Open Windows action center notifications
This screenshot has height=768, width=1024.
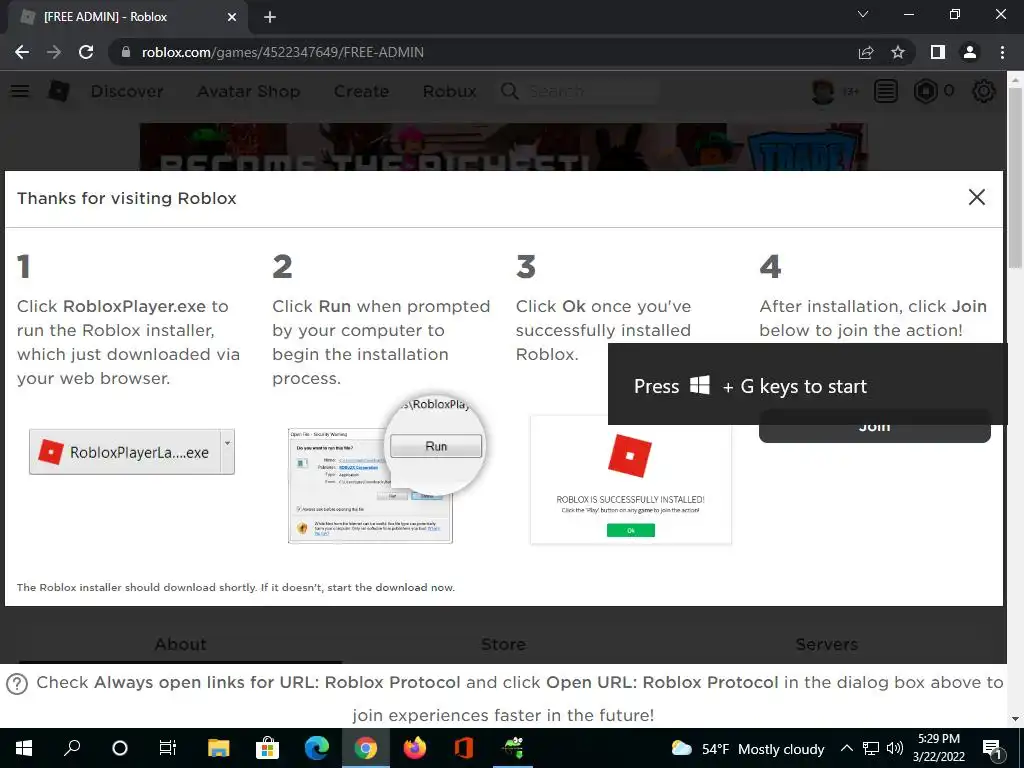tap(992, 749)
